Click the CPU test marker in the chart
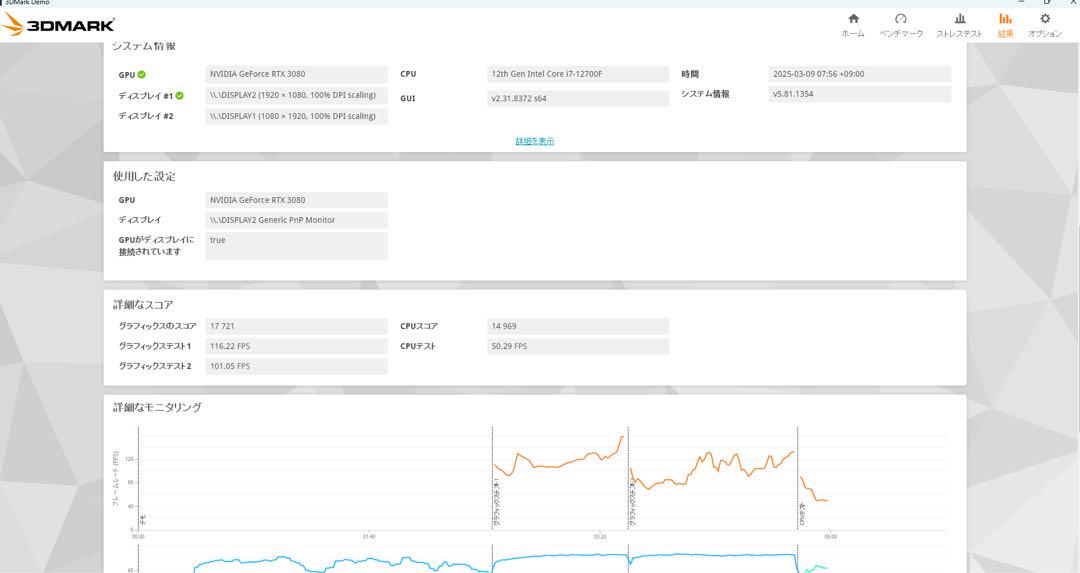Viewport: 1080px width, 573px height. point(802,514)
